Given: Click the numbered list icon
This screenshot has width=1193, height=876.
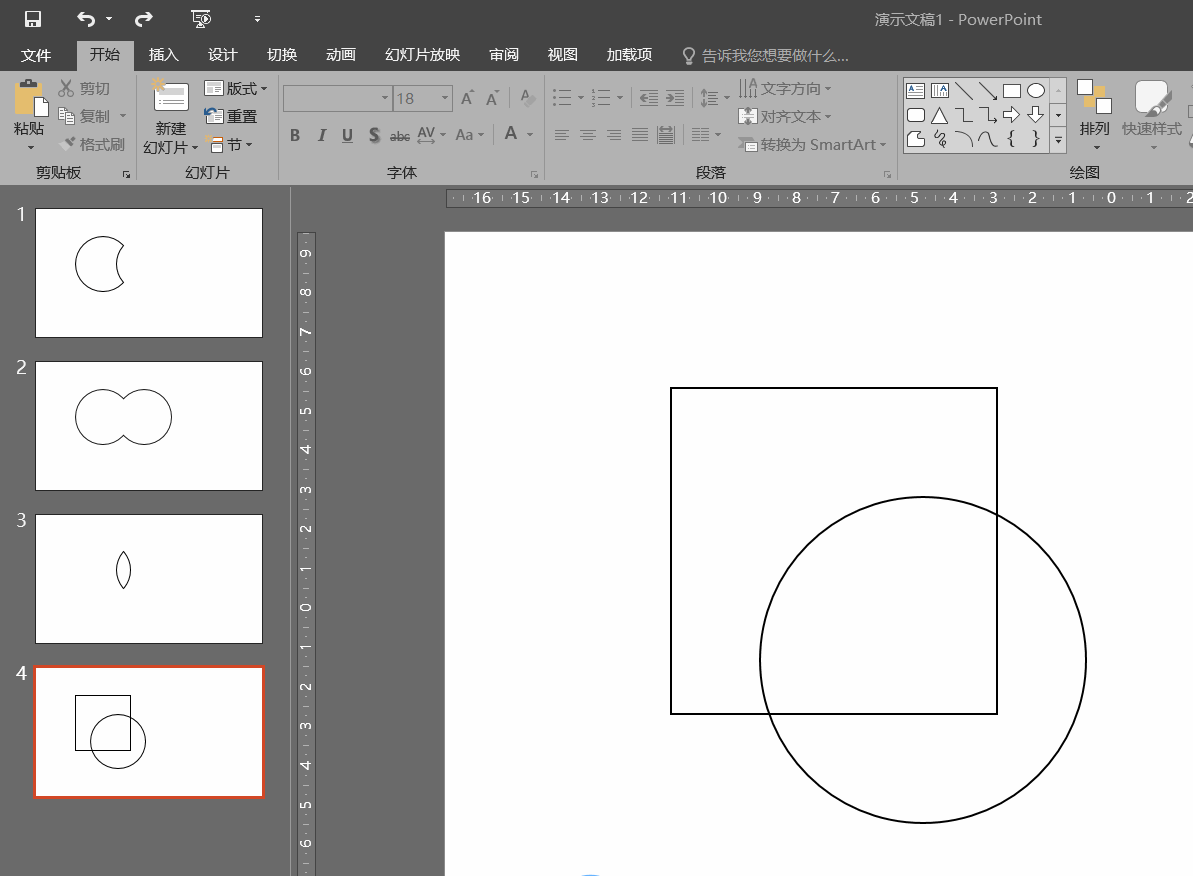Looking at the screenshot, I should pos(601,97).
